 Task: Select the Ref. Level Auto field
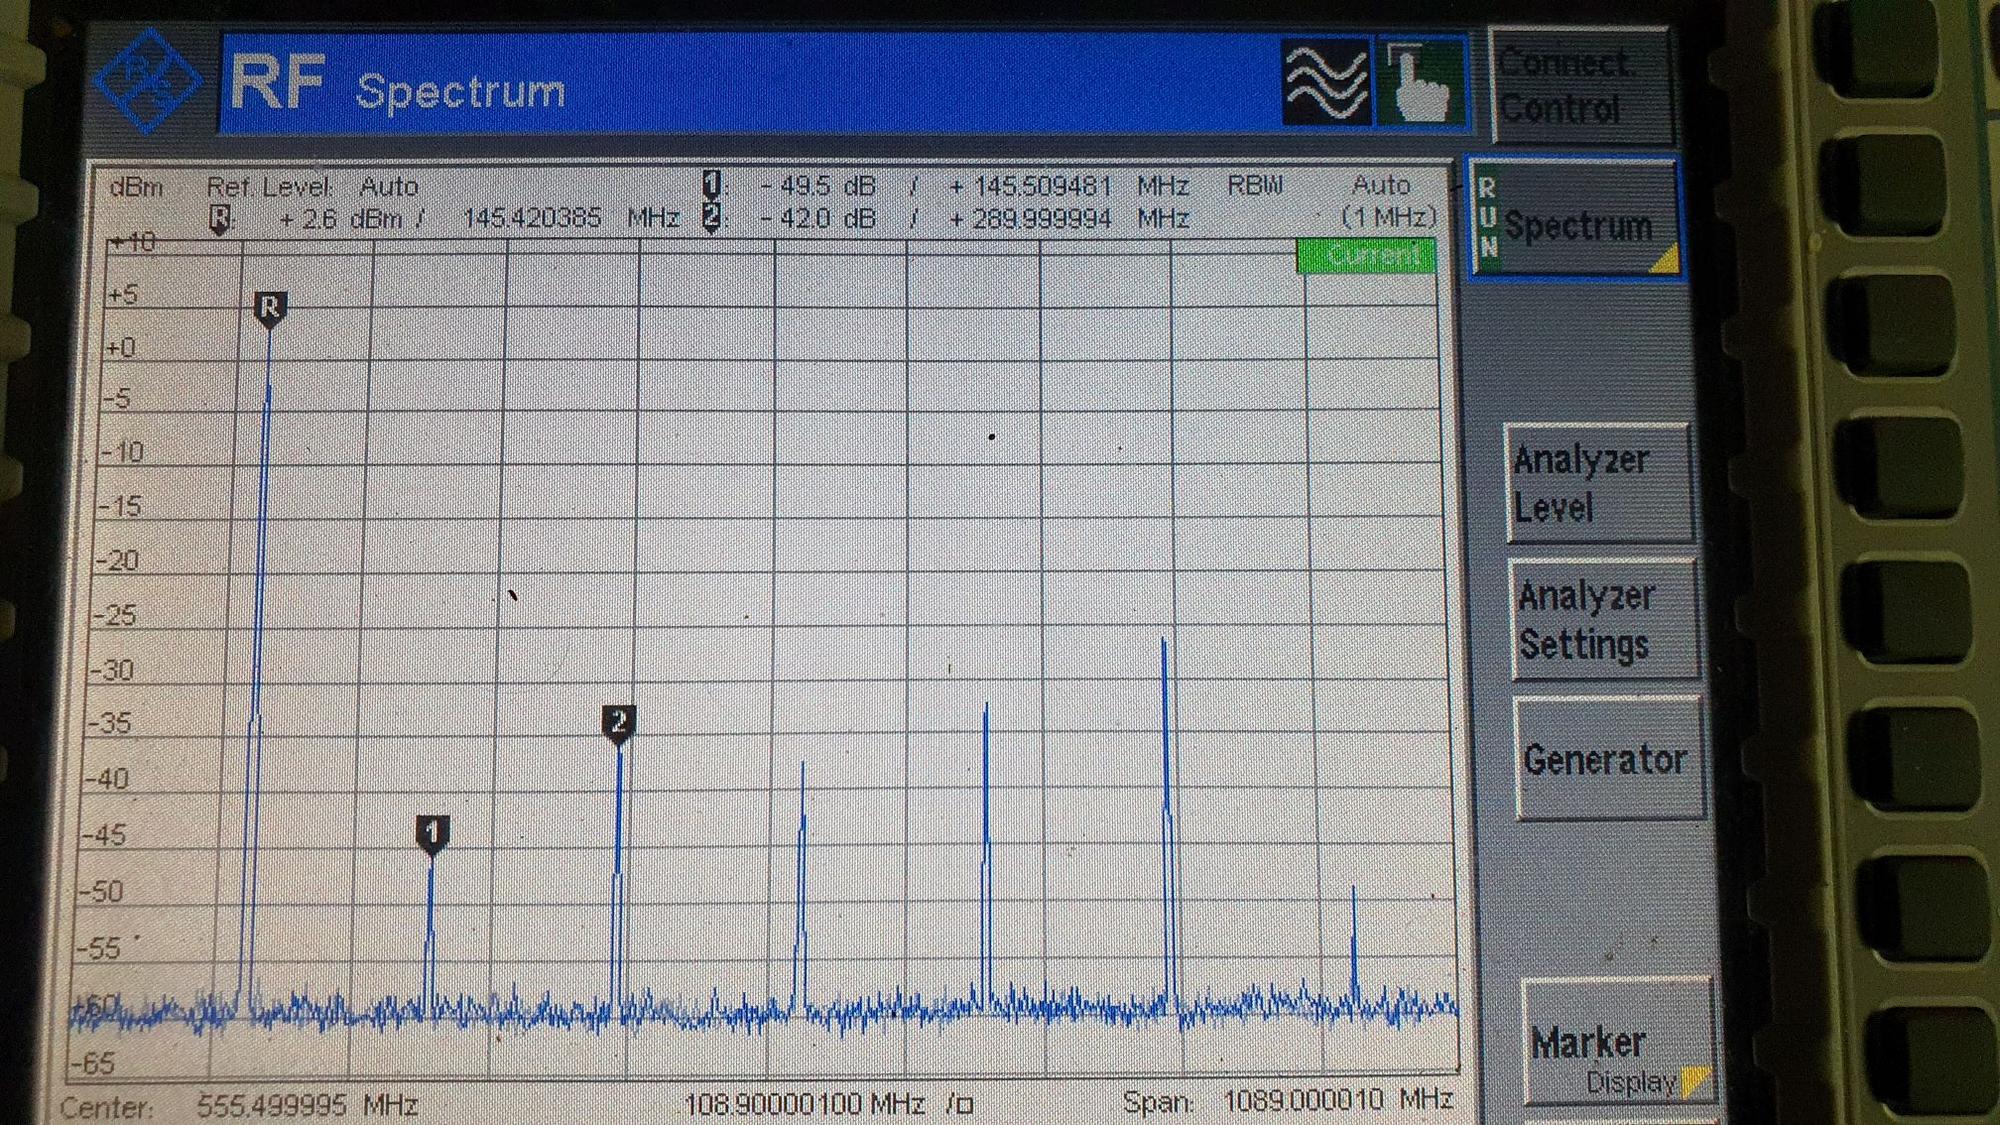tap(312, 187)
